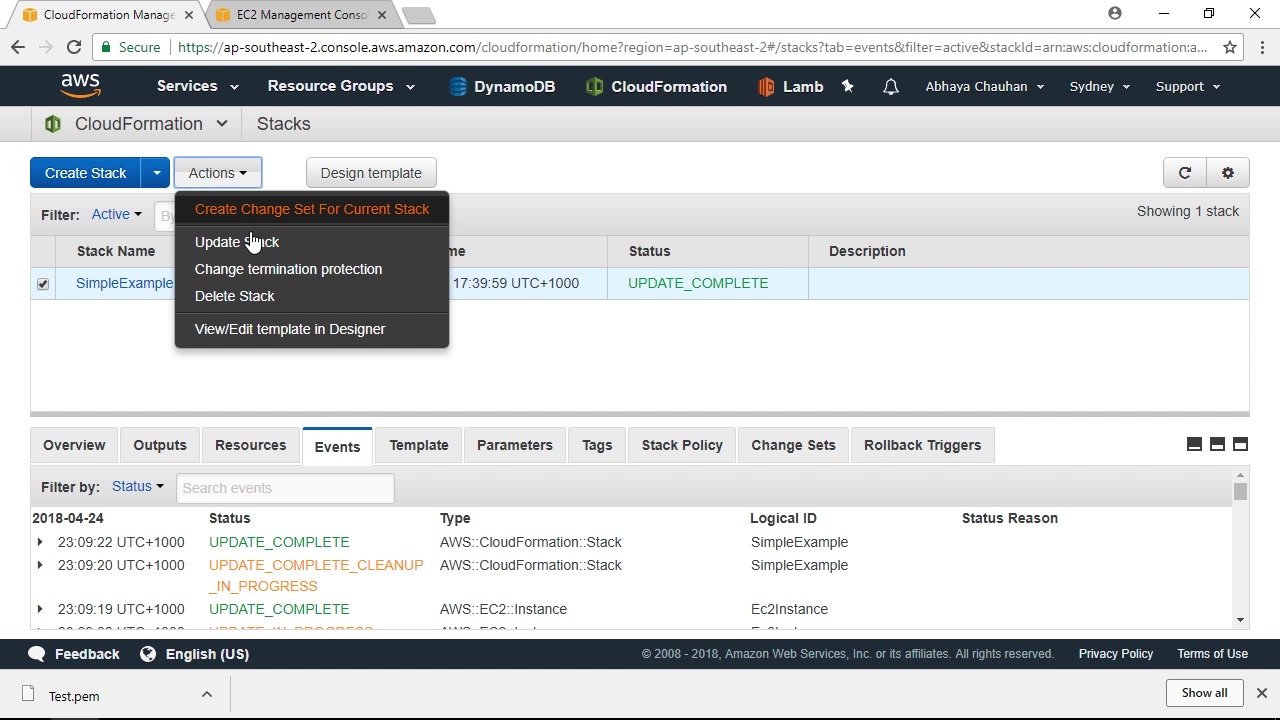Choose View/Edit template in Designer
Screen dimensions: 1280x720
(312, 329)
